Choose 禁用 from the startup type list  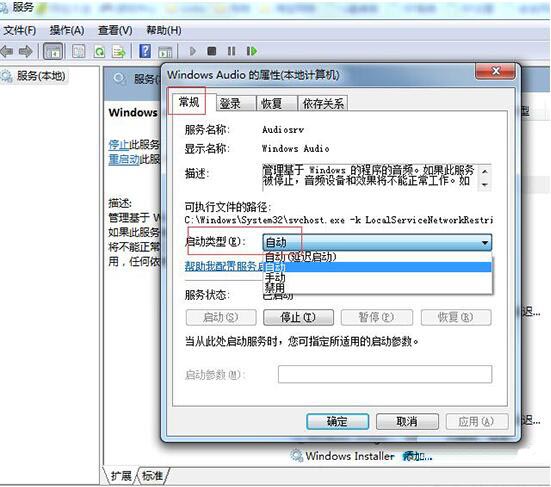[x=378, y=287]
